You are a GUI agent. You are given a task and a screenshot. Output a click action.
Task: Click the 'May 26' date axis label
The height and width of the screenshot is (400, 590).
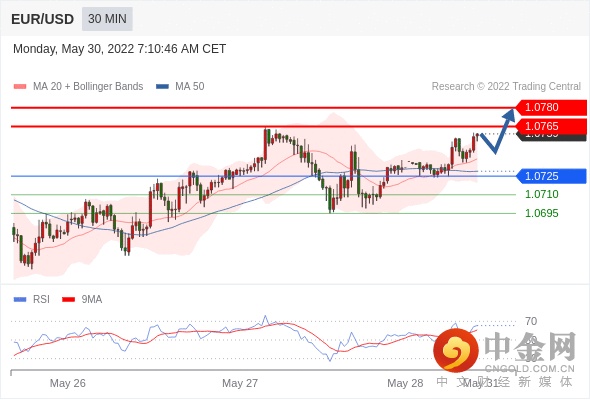point(68,383)
